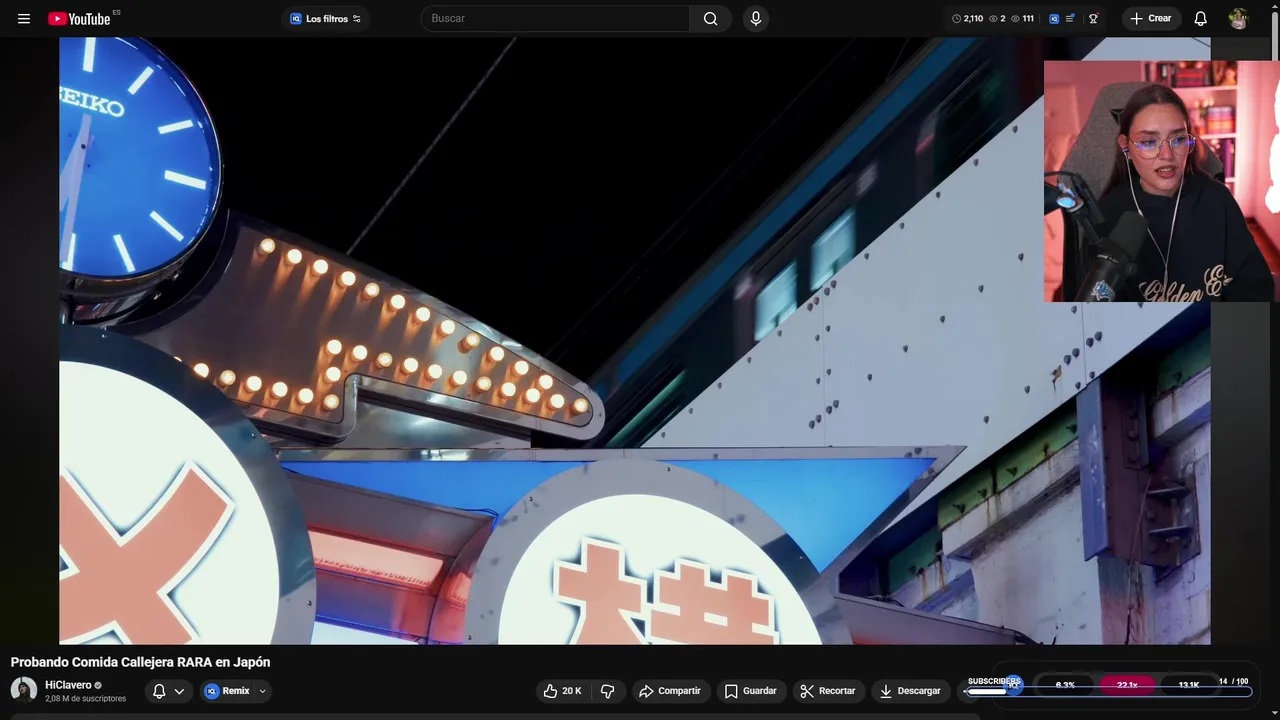Image resolution: width=1280 pixels, height=720 pixels.
Task: Click the '14 / 100' counter text
Action: point(1233,681)
